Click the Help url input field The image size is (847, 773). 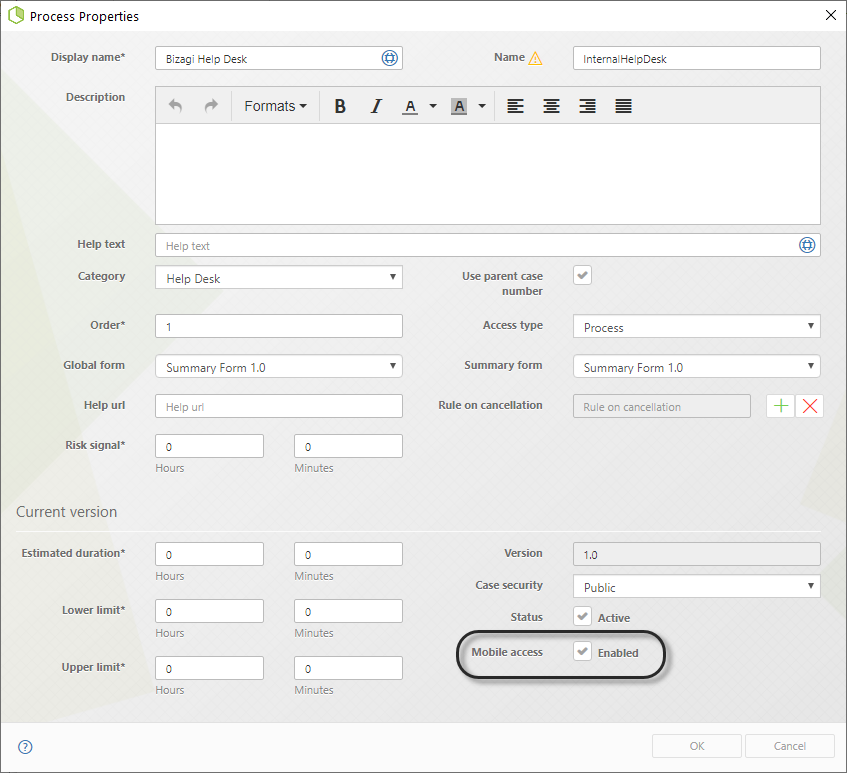point(279,406)
